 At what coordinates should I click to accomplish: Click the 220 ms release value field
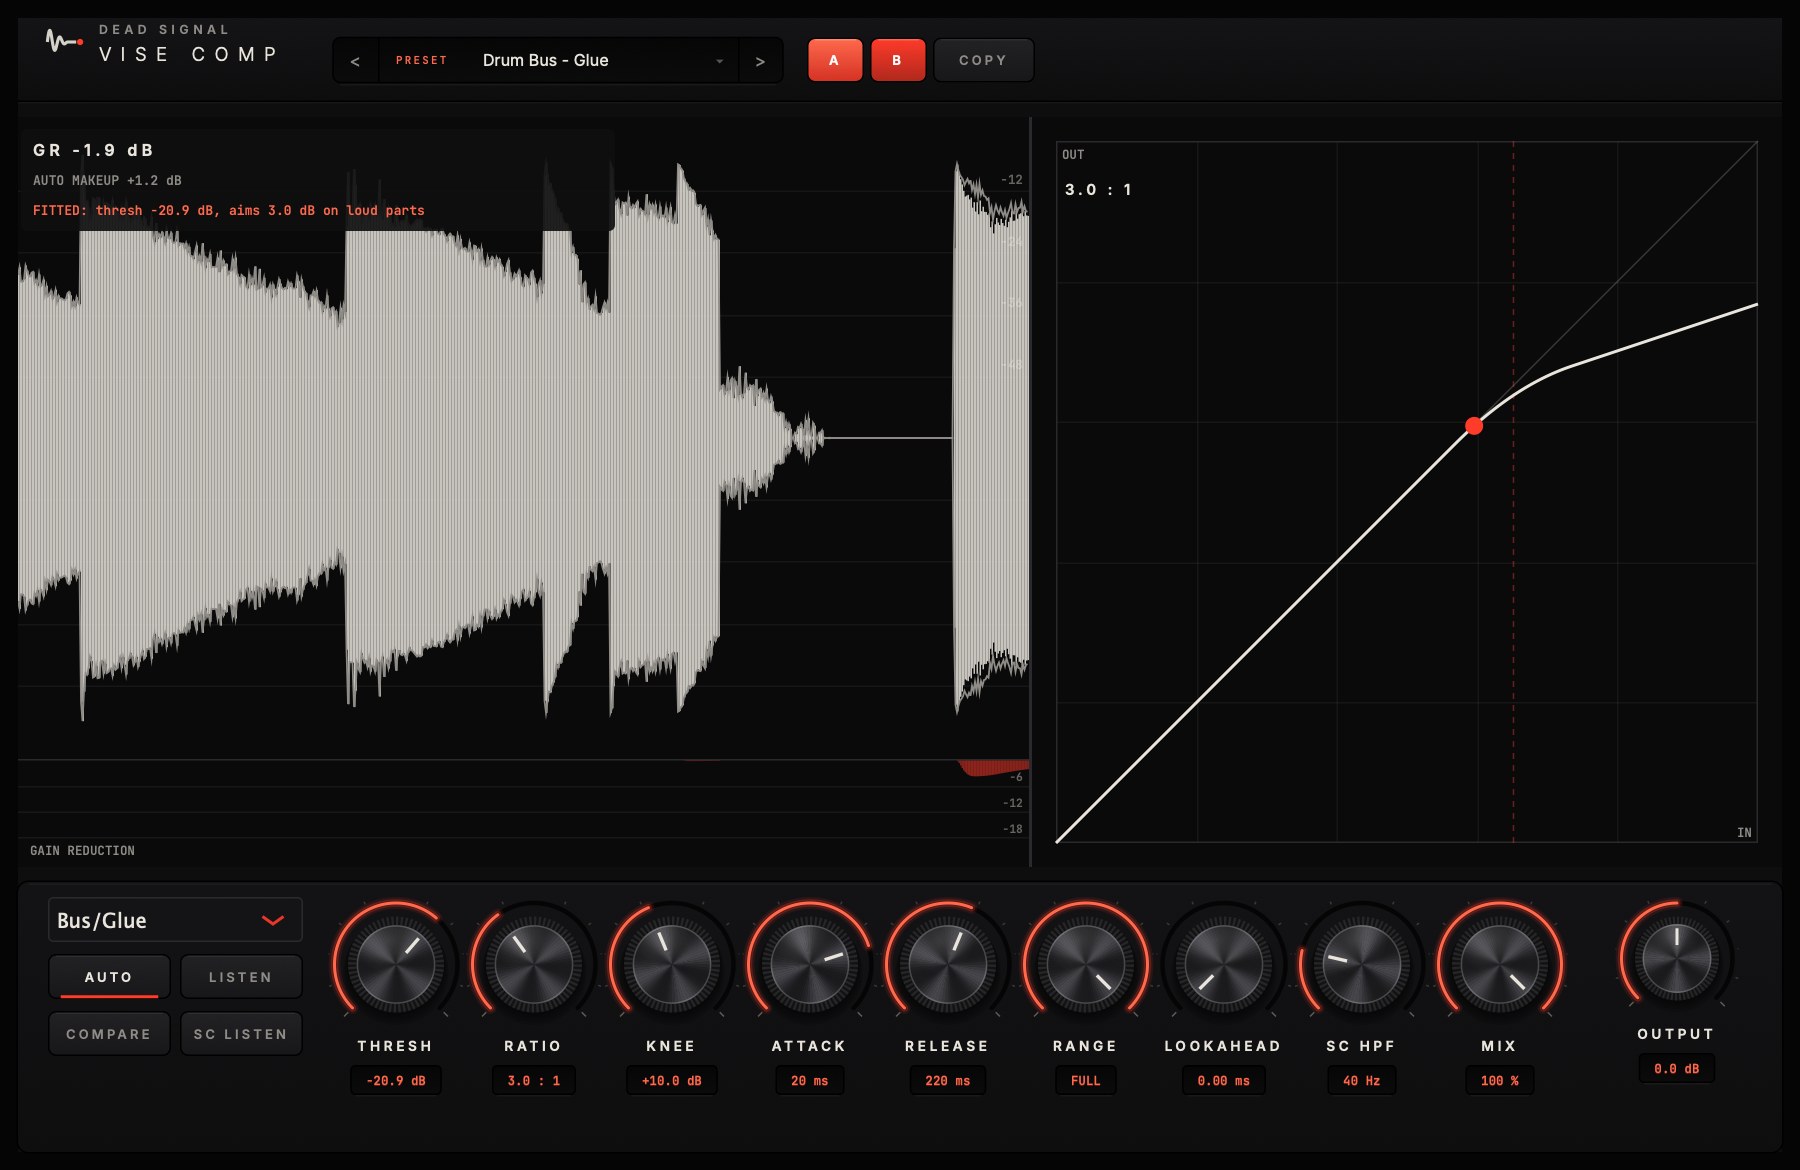point(948,1081)
